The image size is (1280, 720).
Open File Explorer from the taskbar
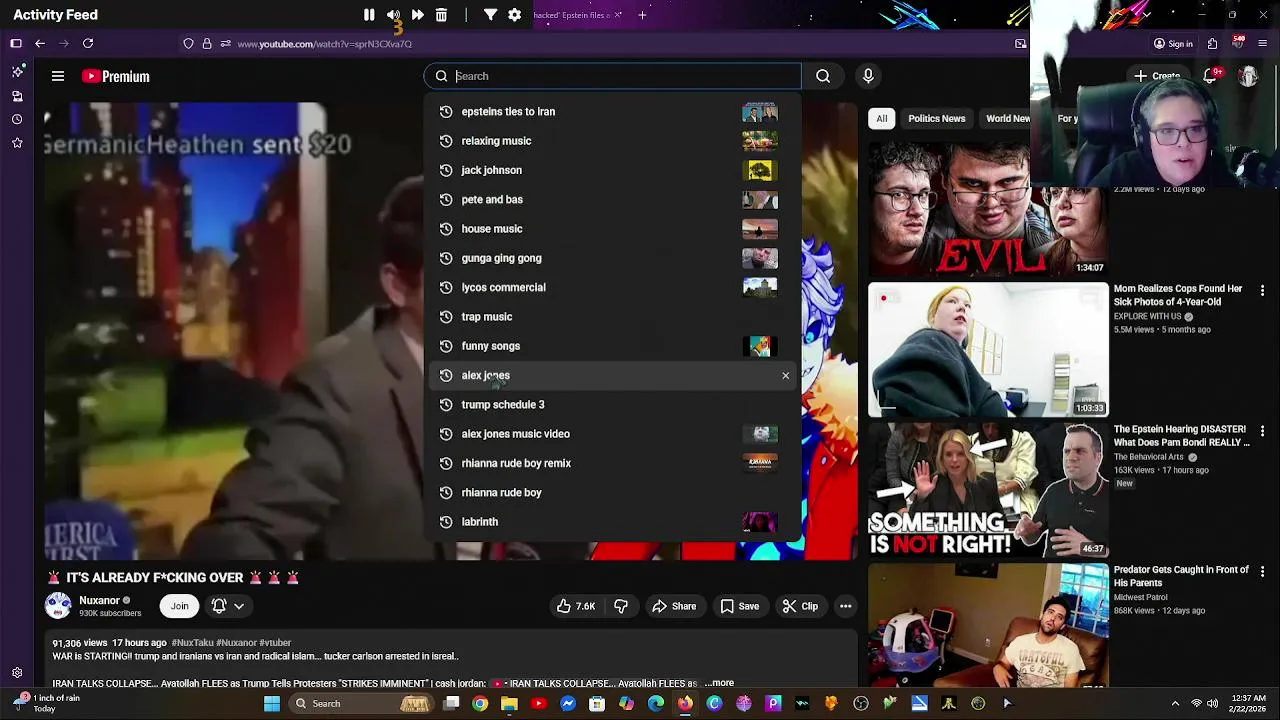pyautogui.click(x=509, y=703)
